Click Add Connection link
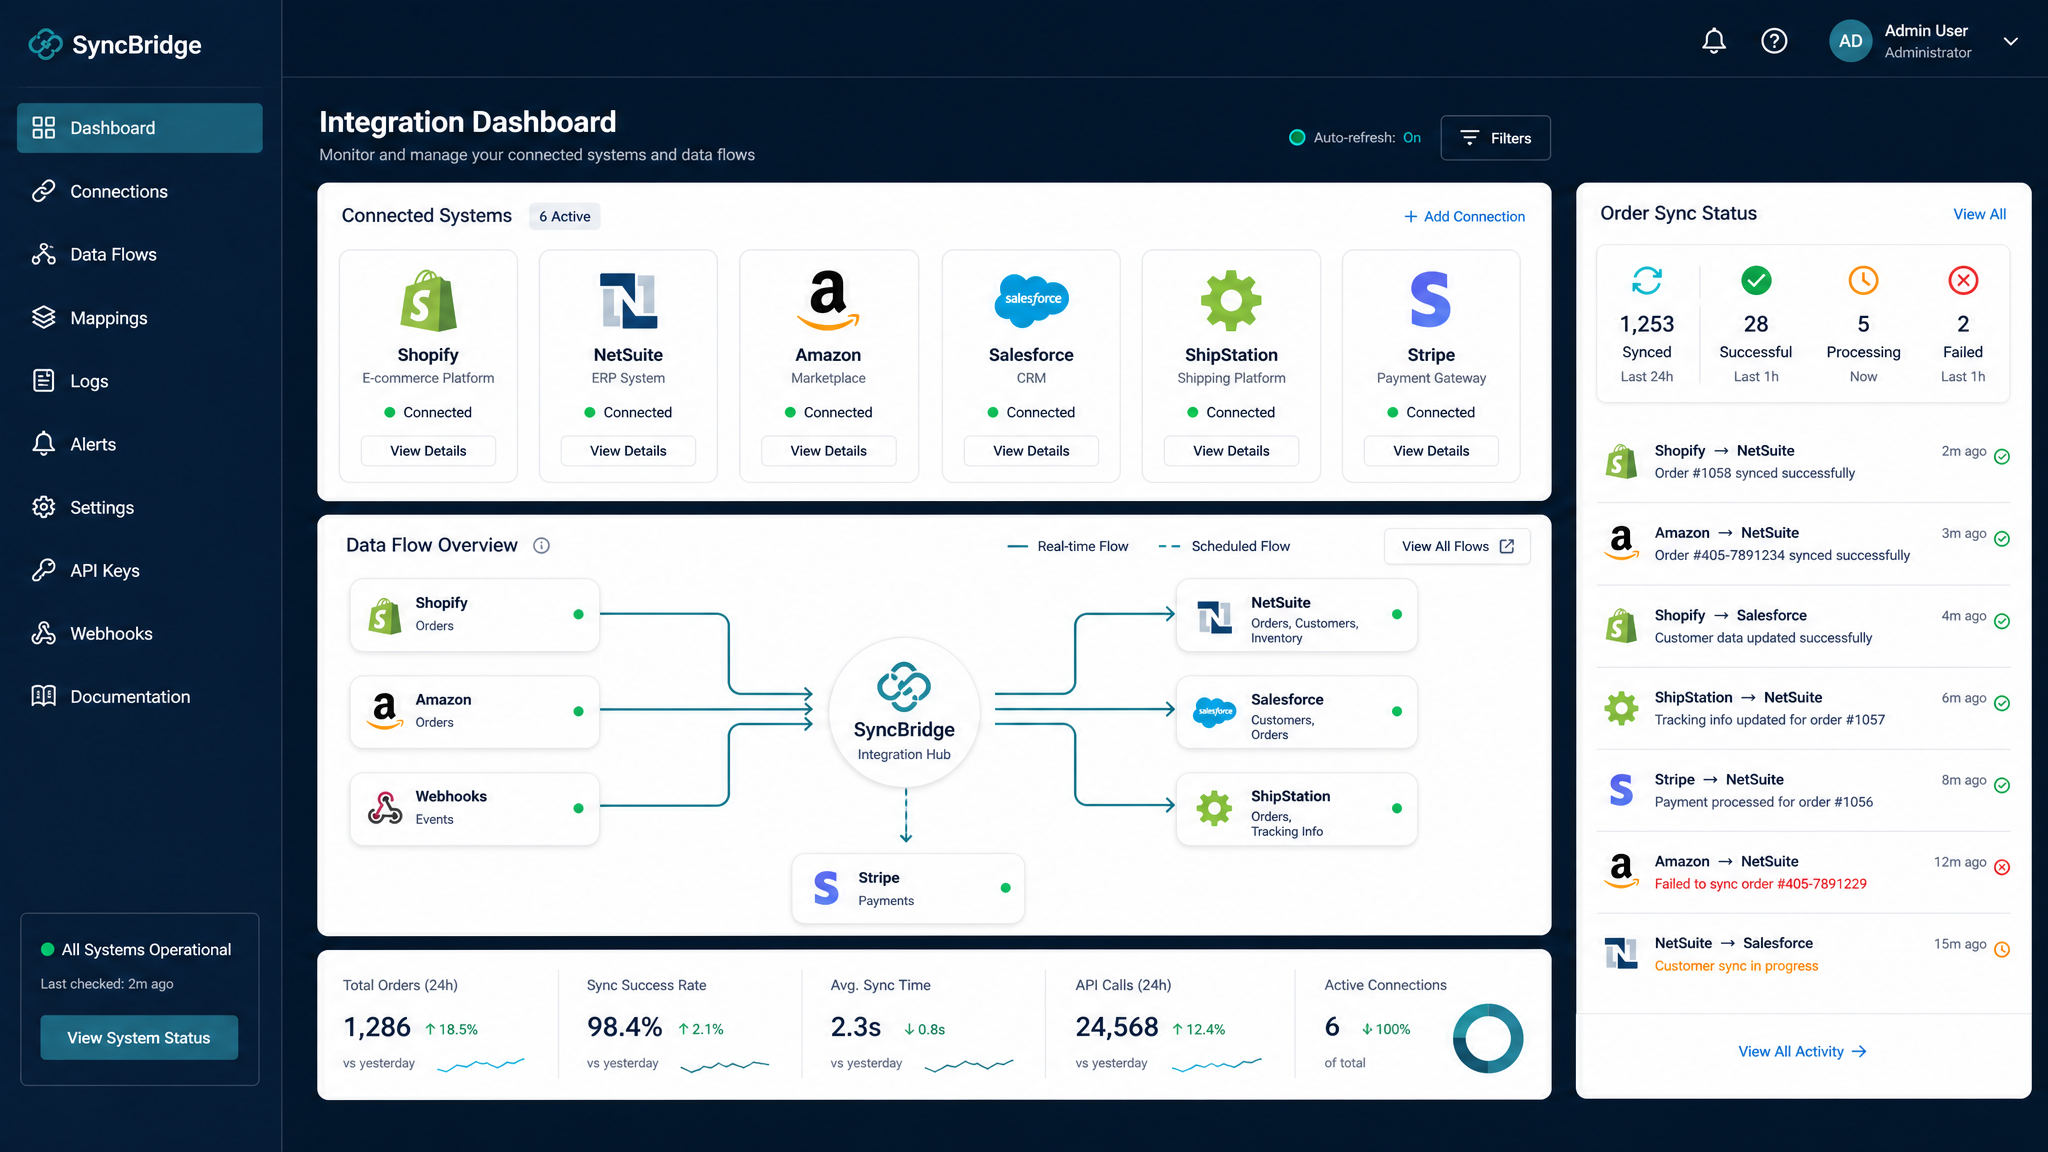2048x1152 pixels. coord(1464,216)
